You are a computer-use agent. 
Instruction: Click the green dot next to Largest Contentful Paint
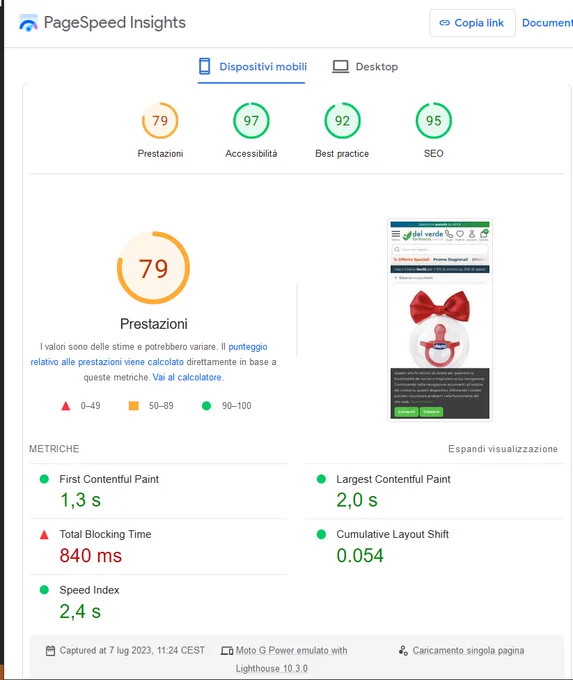[321, 479]
